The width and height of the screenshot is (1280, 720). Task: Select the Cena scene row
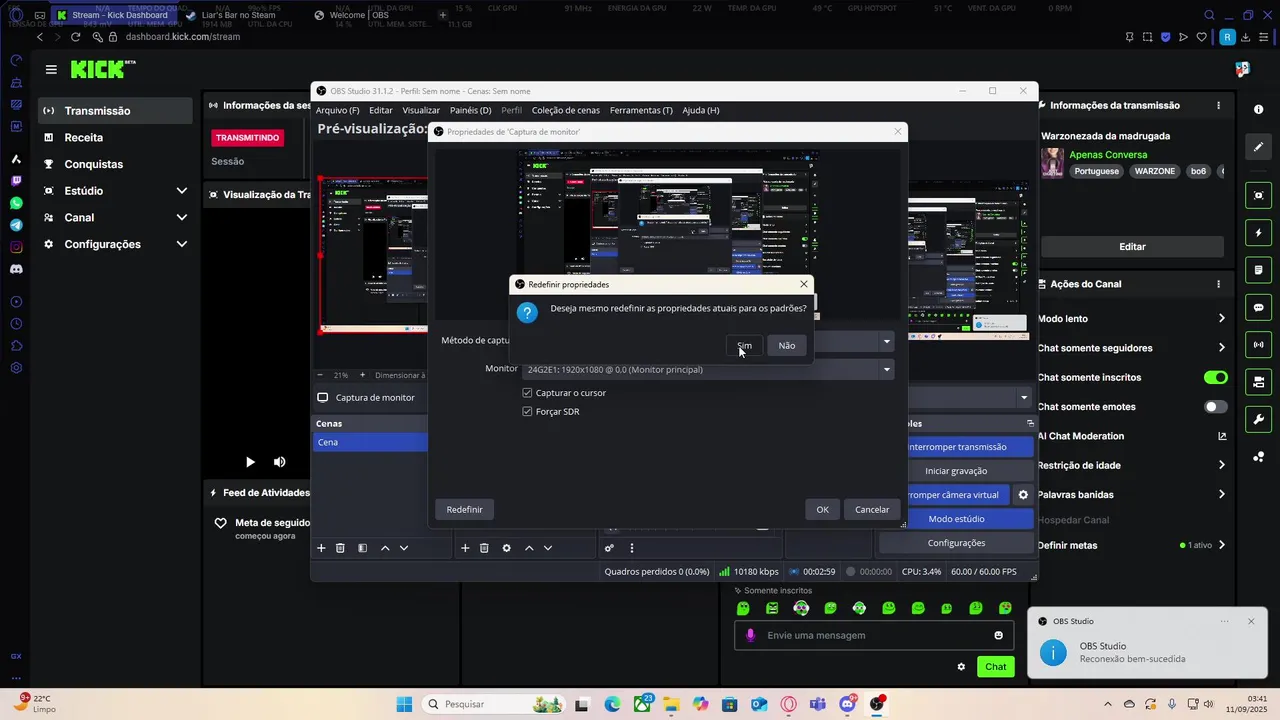(x=370, y=442)
